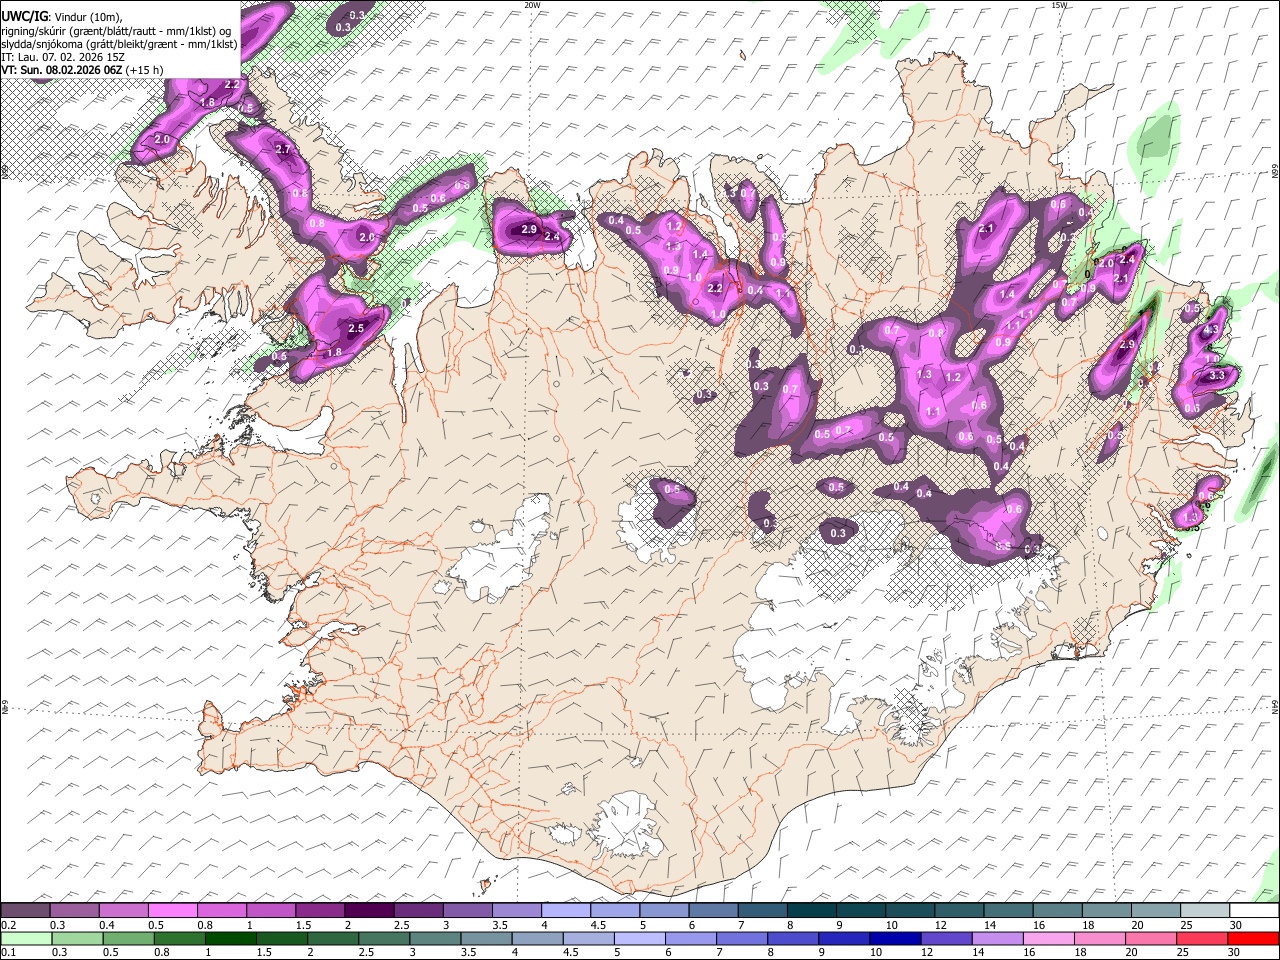This screenshot has width=1280, height=960.
Task: Select the lower legend swatch labeled 25
Action: click(x=1201, y=938)
